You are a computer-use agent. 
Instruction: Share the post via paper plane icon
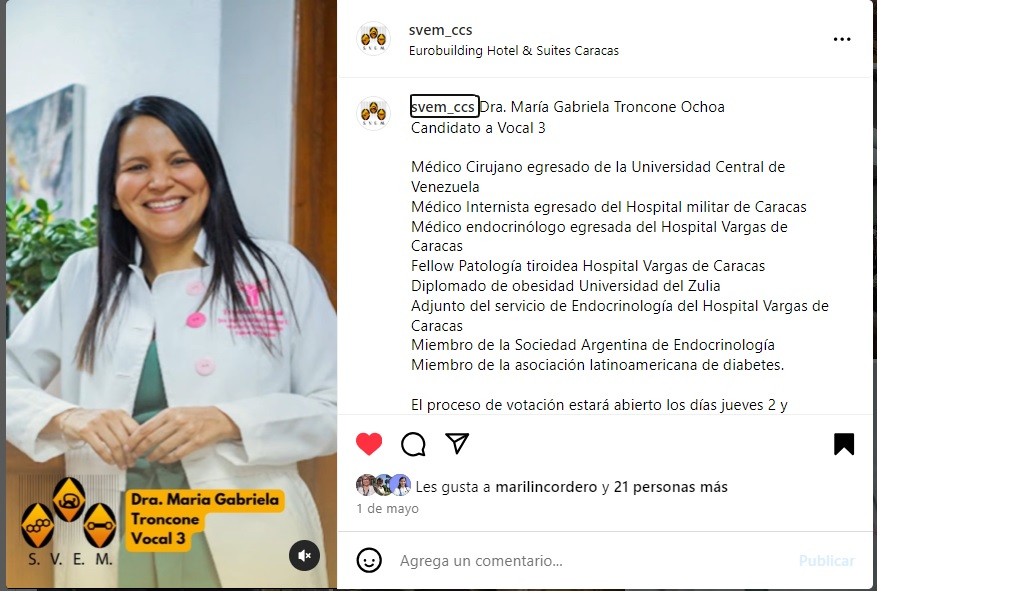(x=457, y=444)
